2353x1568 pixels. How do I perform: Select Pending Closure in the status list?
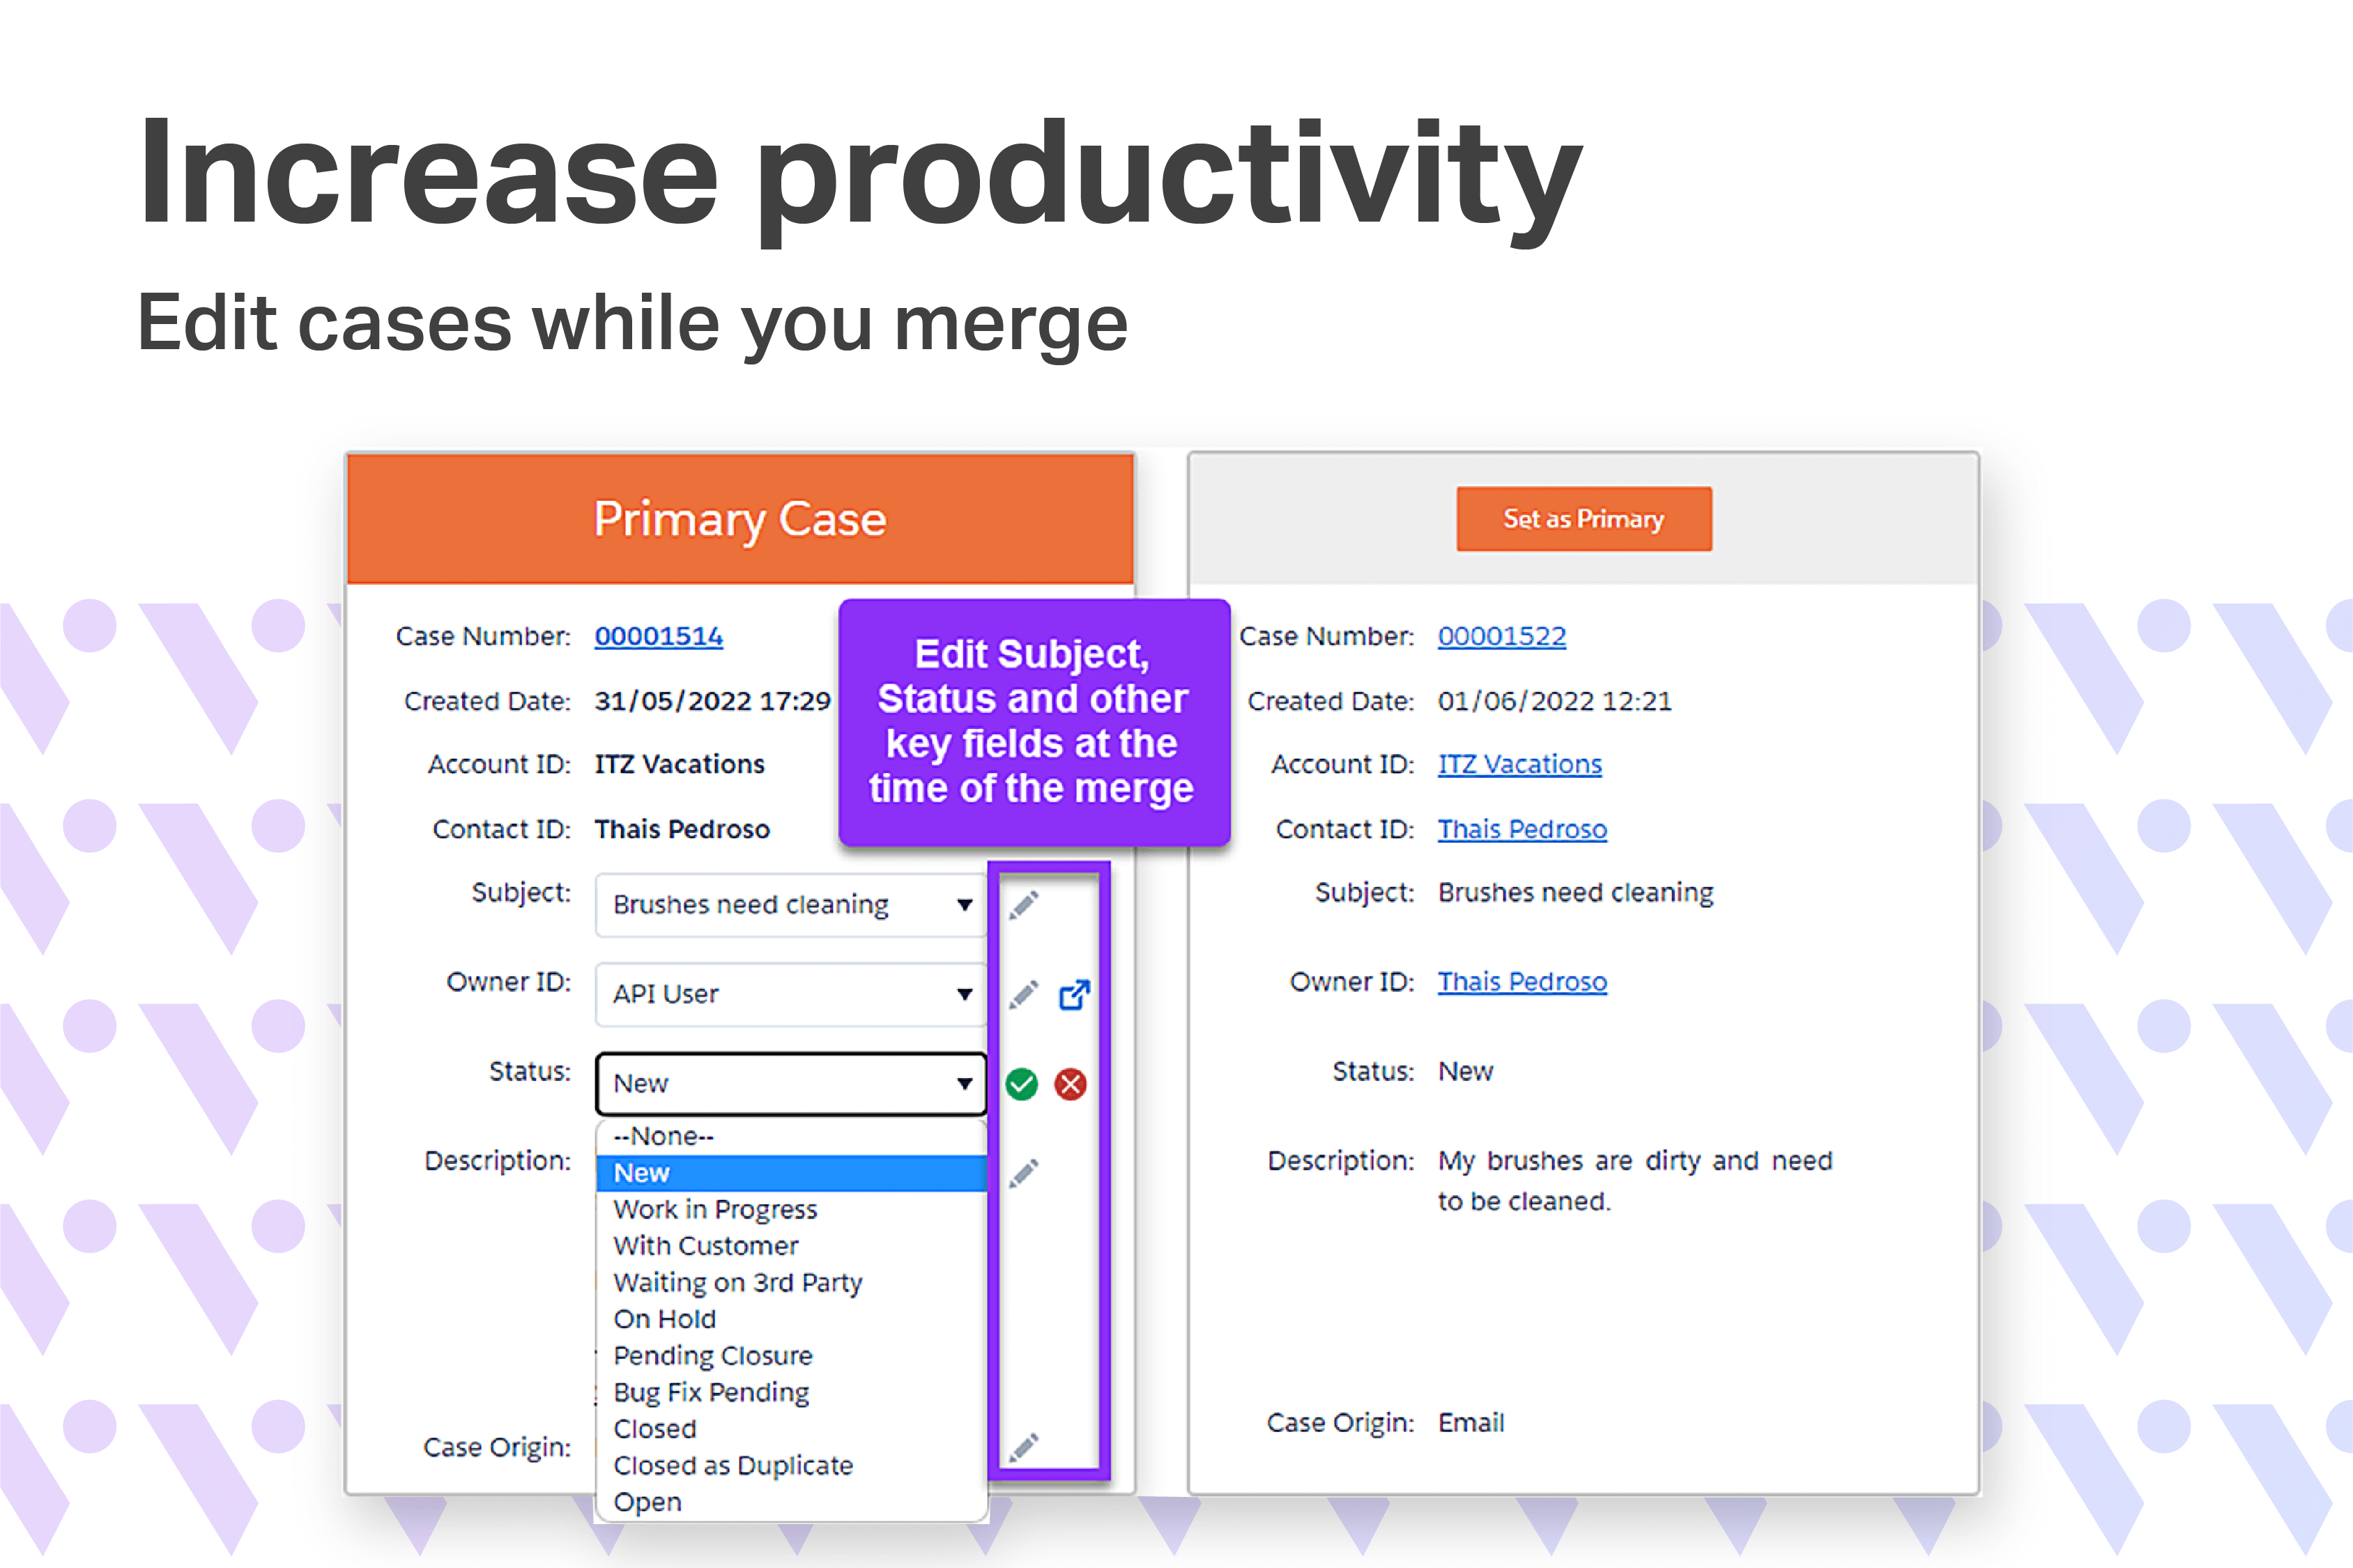[712, 1355]
